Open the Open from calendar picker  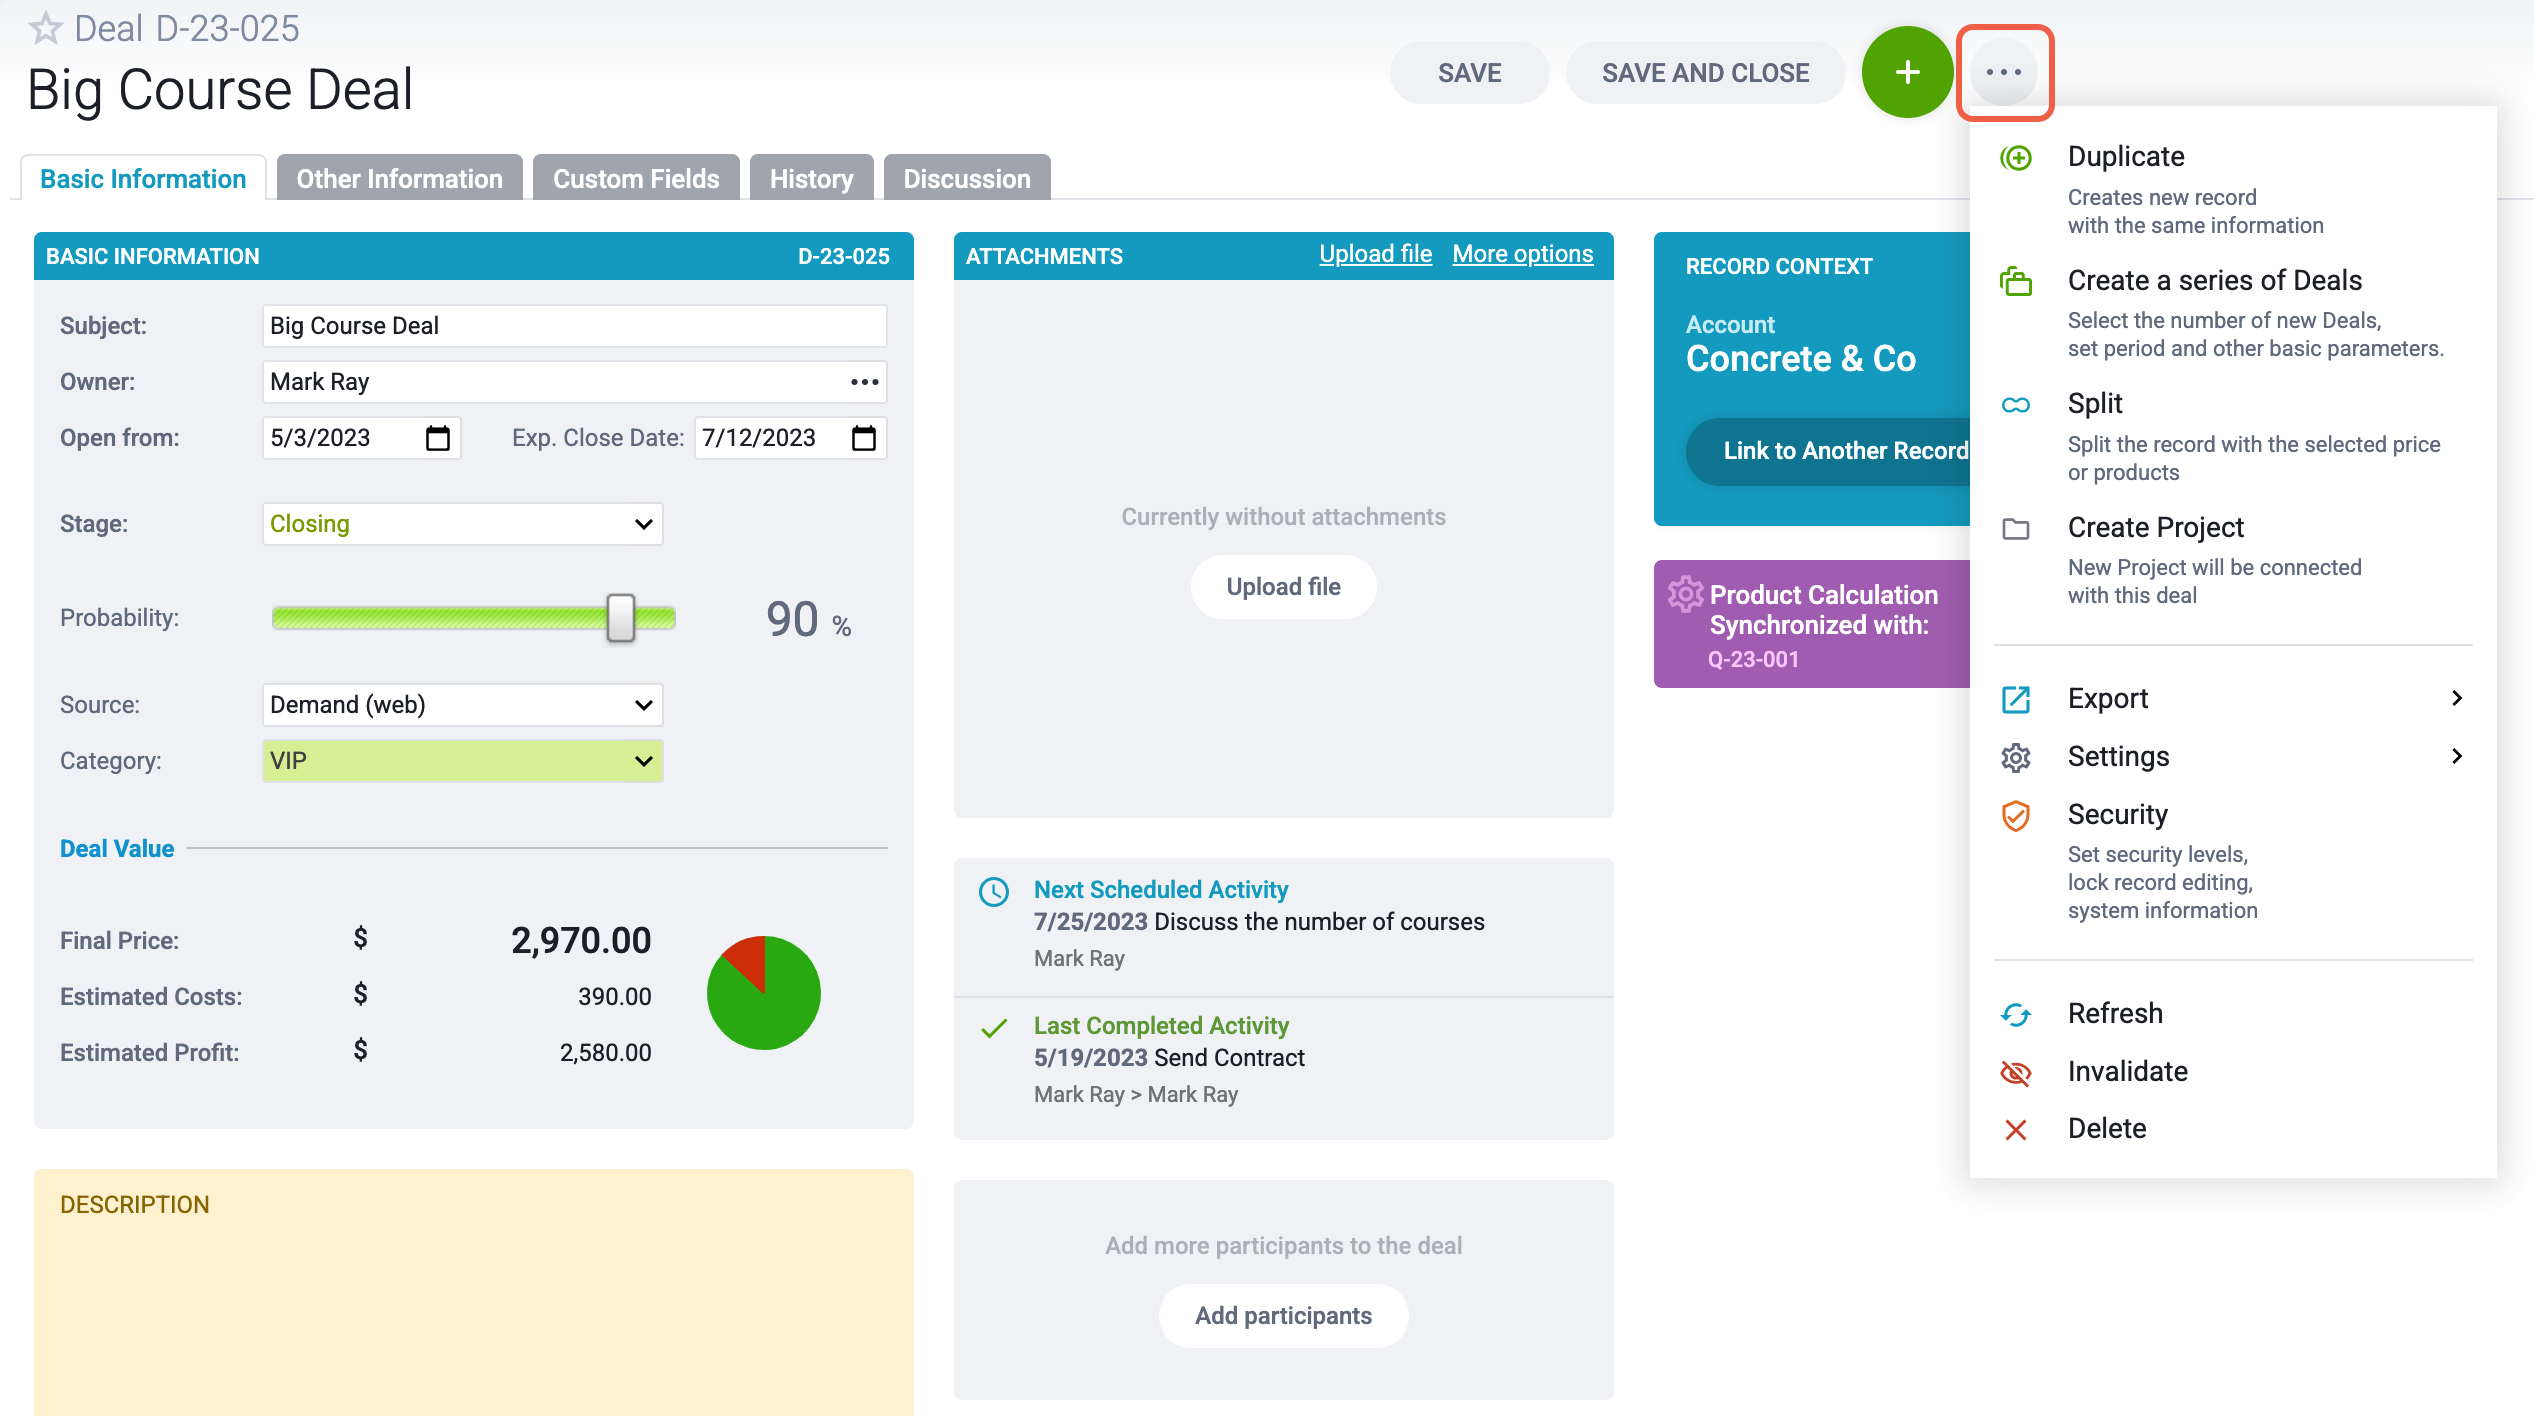tap(438, 438)
